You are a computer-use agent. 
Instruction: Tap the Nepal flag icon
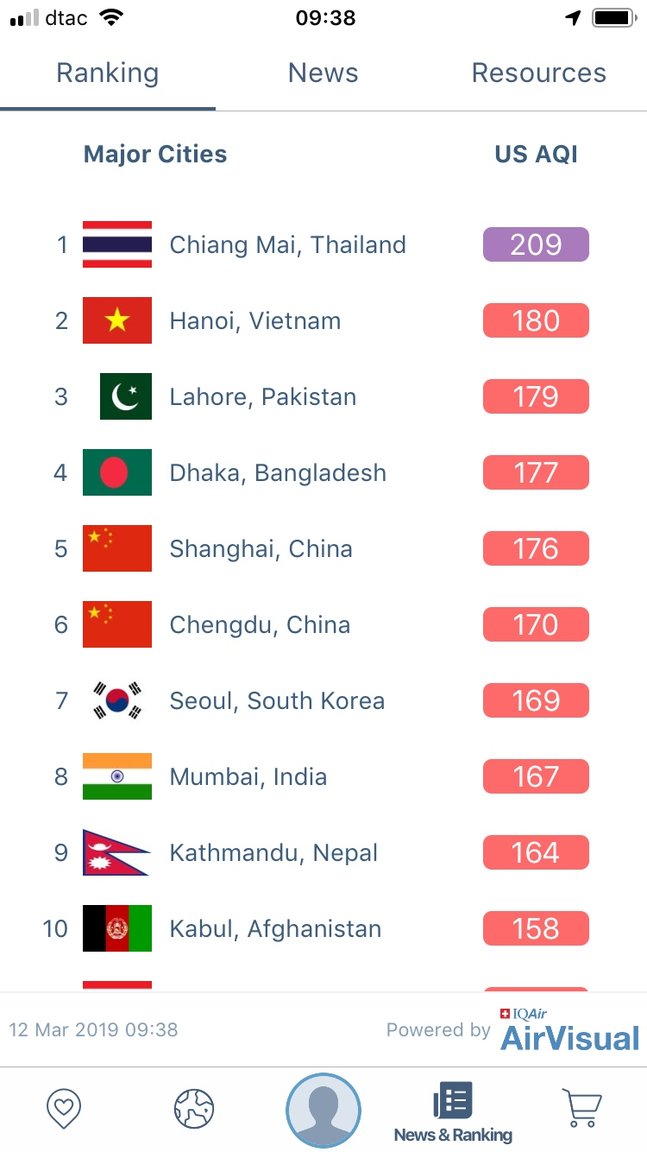115,852
